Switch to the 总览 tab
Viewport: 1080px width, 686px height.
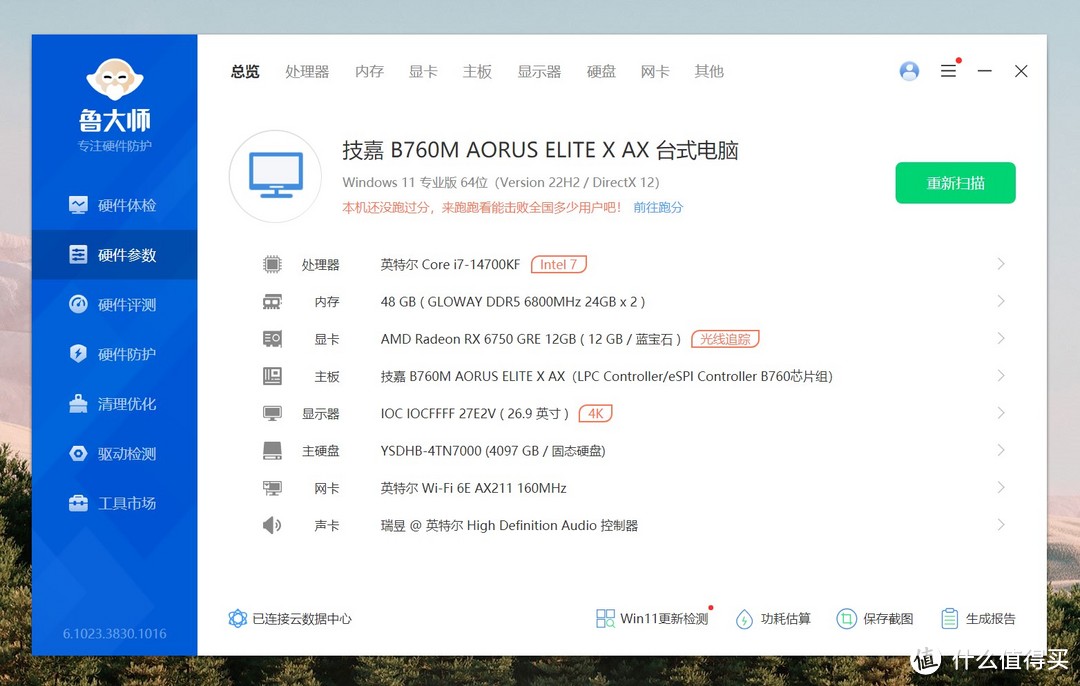click(x=245, y=71)
